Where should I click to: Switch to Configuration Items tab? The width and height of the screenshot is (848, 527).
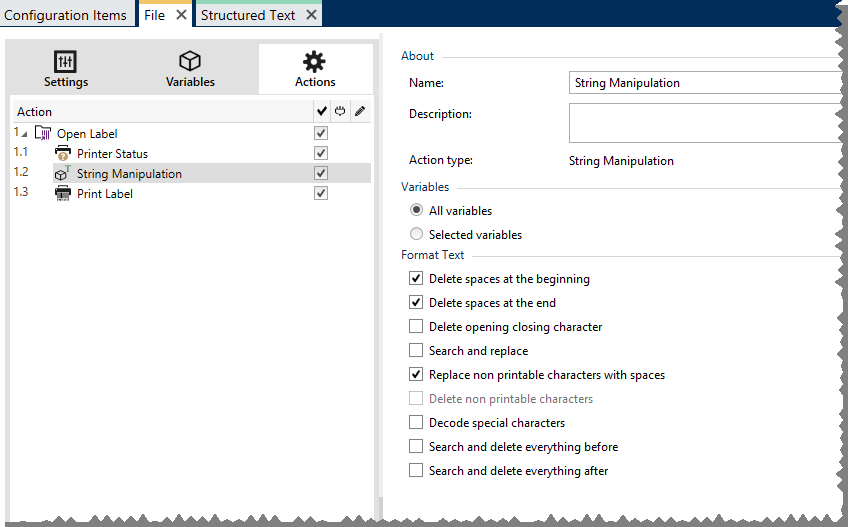click(66, 15)
